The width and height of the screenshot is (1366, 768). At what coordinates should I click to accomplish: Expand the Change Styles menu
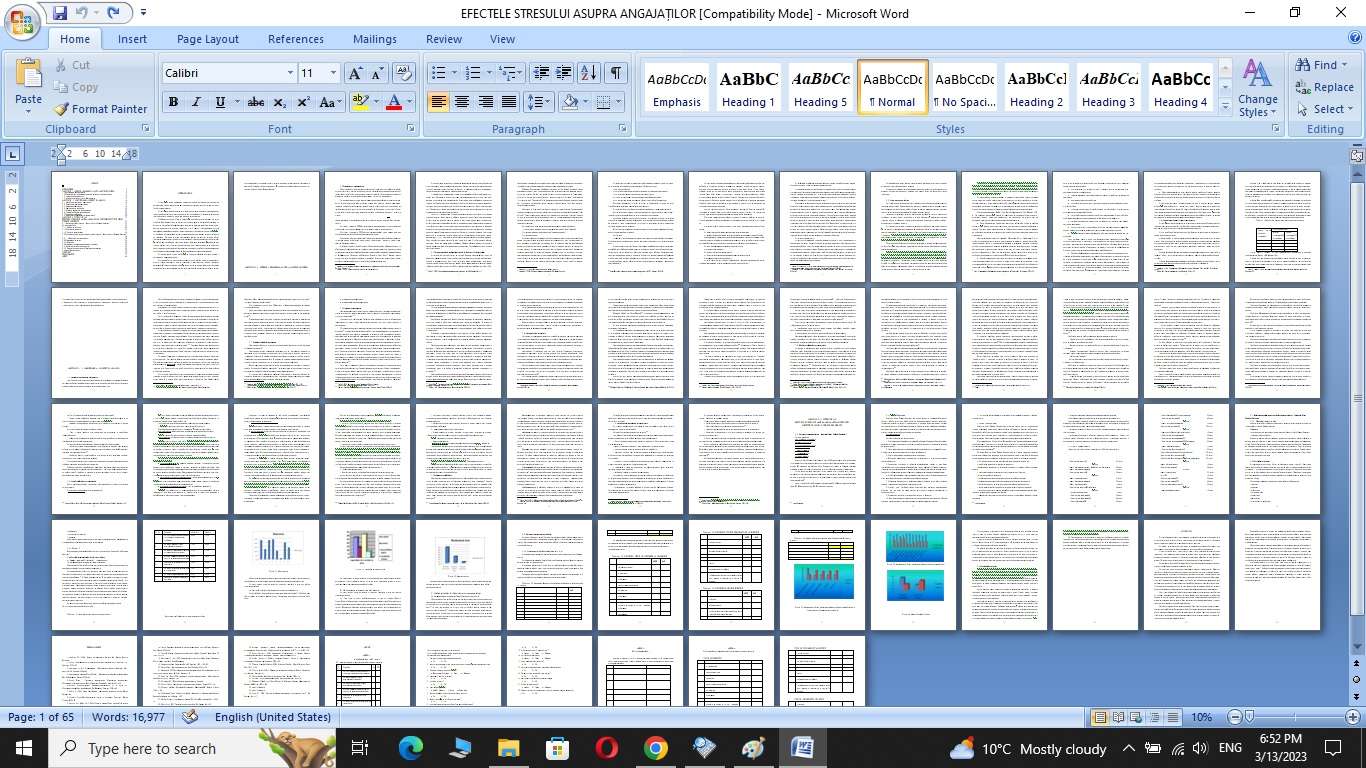click(x=1257, y=89)
